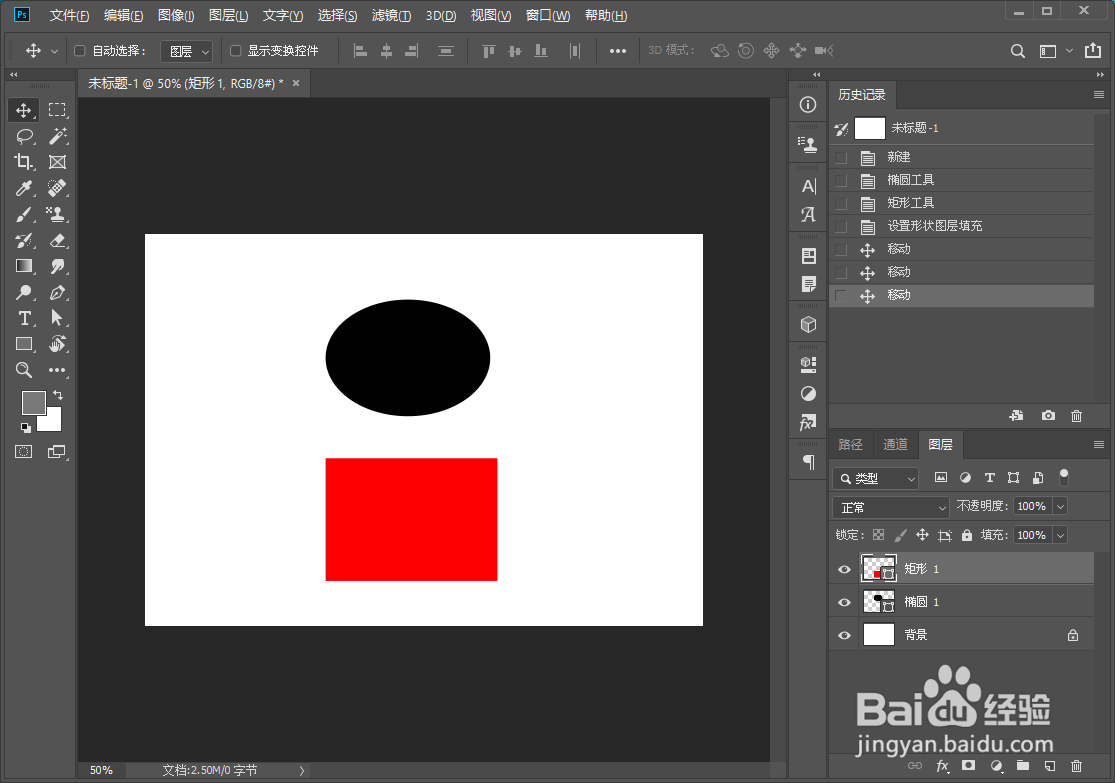Delete layer with layers panel trash icon
The image size is (1115, 783).
[x=1077, y=766]
